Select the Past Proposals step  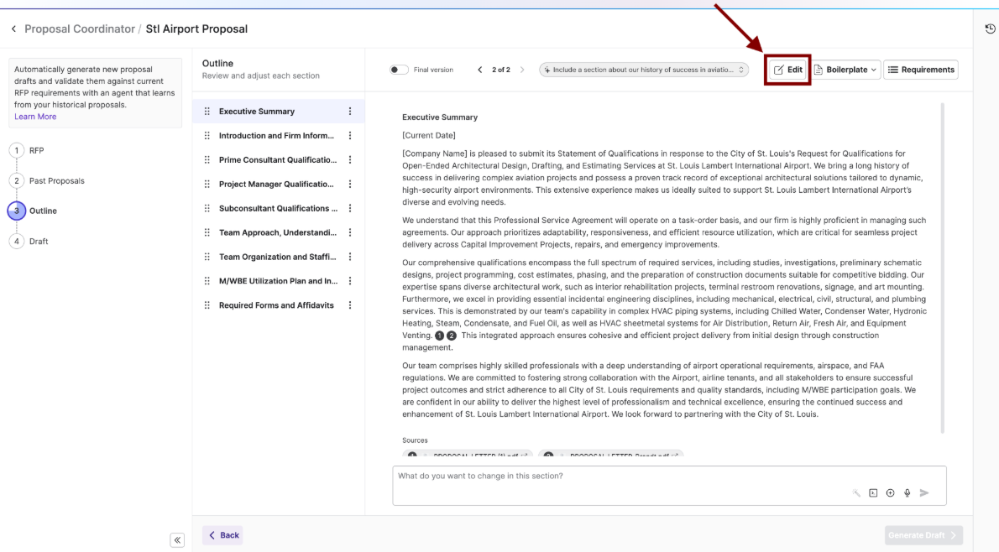coord(56,181)
